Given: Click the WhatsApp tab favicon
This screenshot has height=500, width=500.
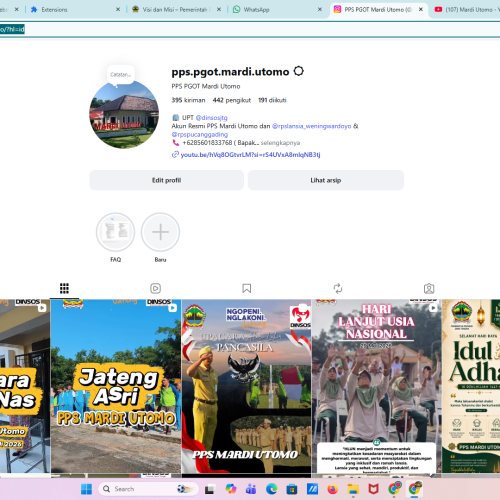Looking at the screenshot, I should [x=236, y=9].
